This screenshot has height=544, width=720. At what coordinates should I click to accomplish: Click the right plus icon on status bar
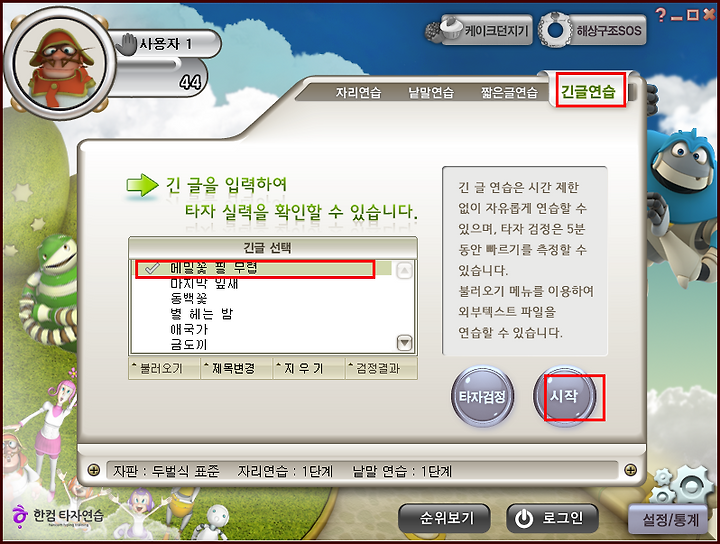point(631,470)
